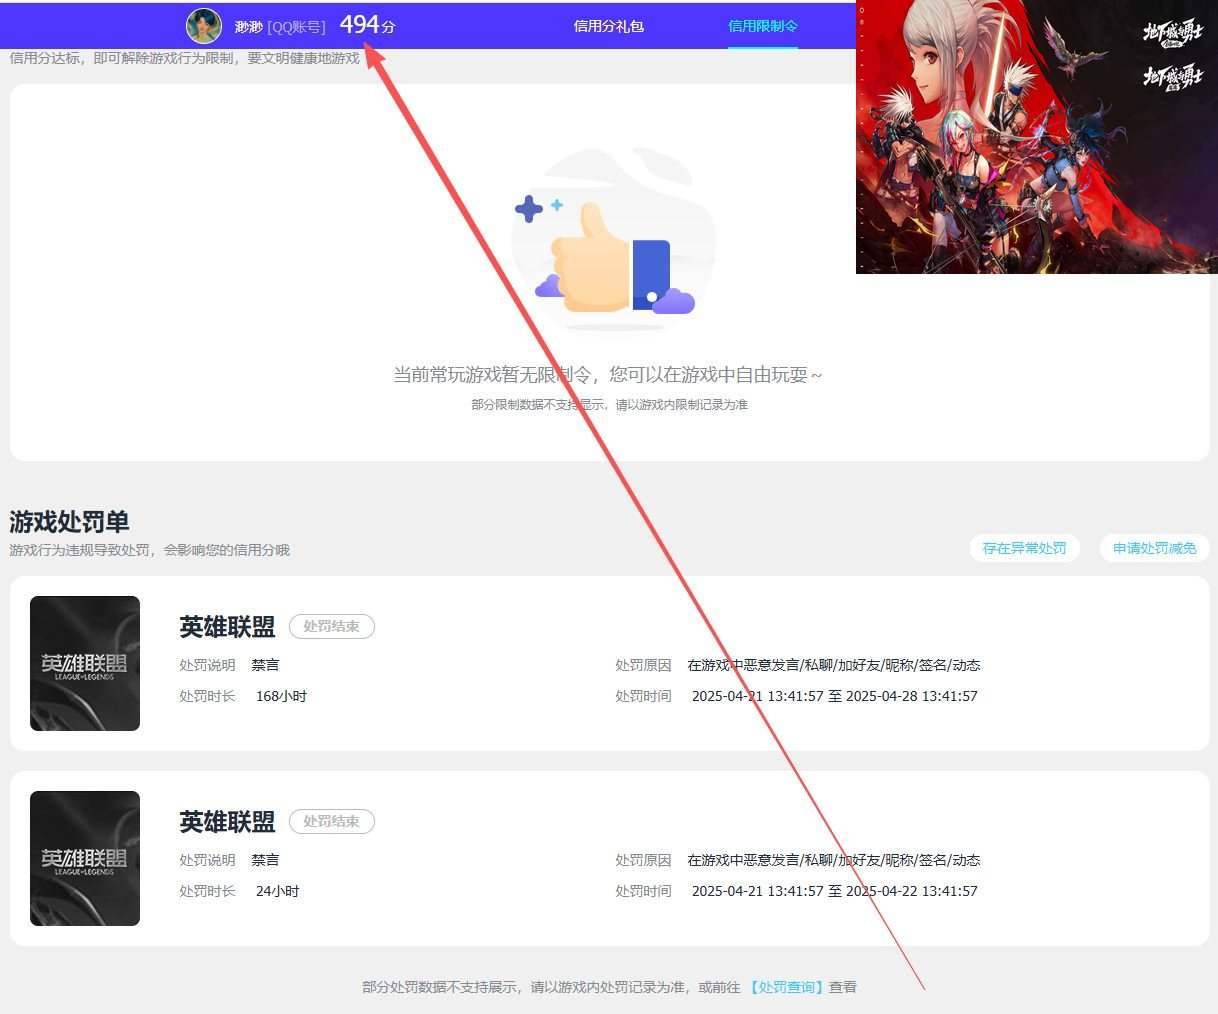
Task: Click the 168小时 duration value
Action: click(x=281, y=696)
